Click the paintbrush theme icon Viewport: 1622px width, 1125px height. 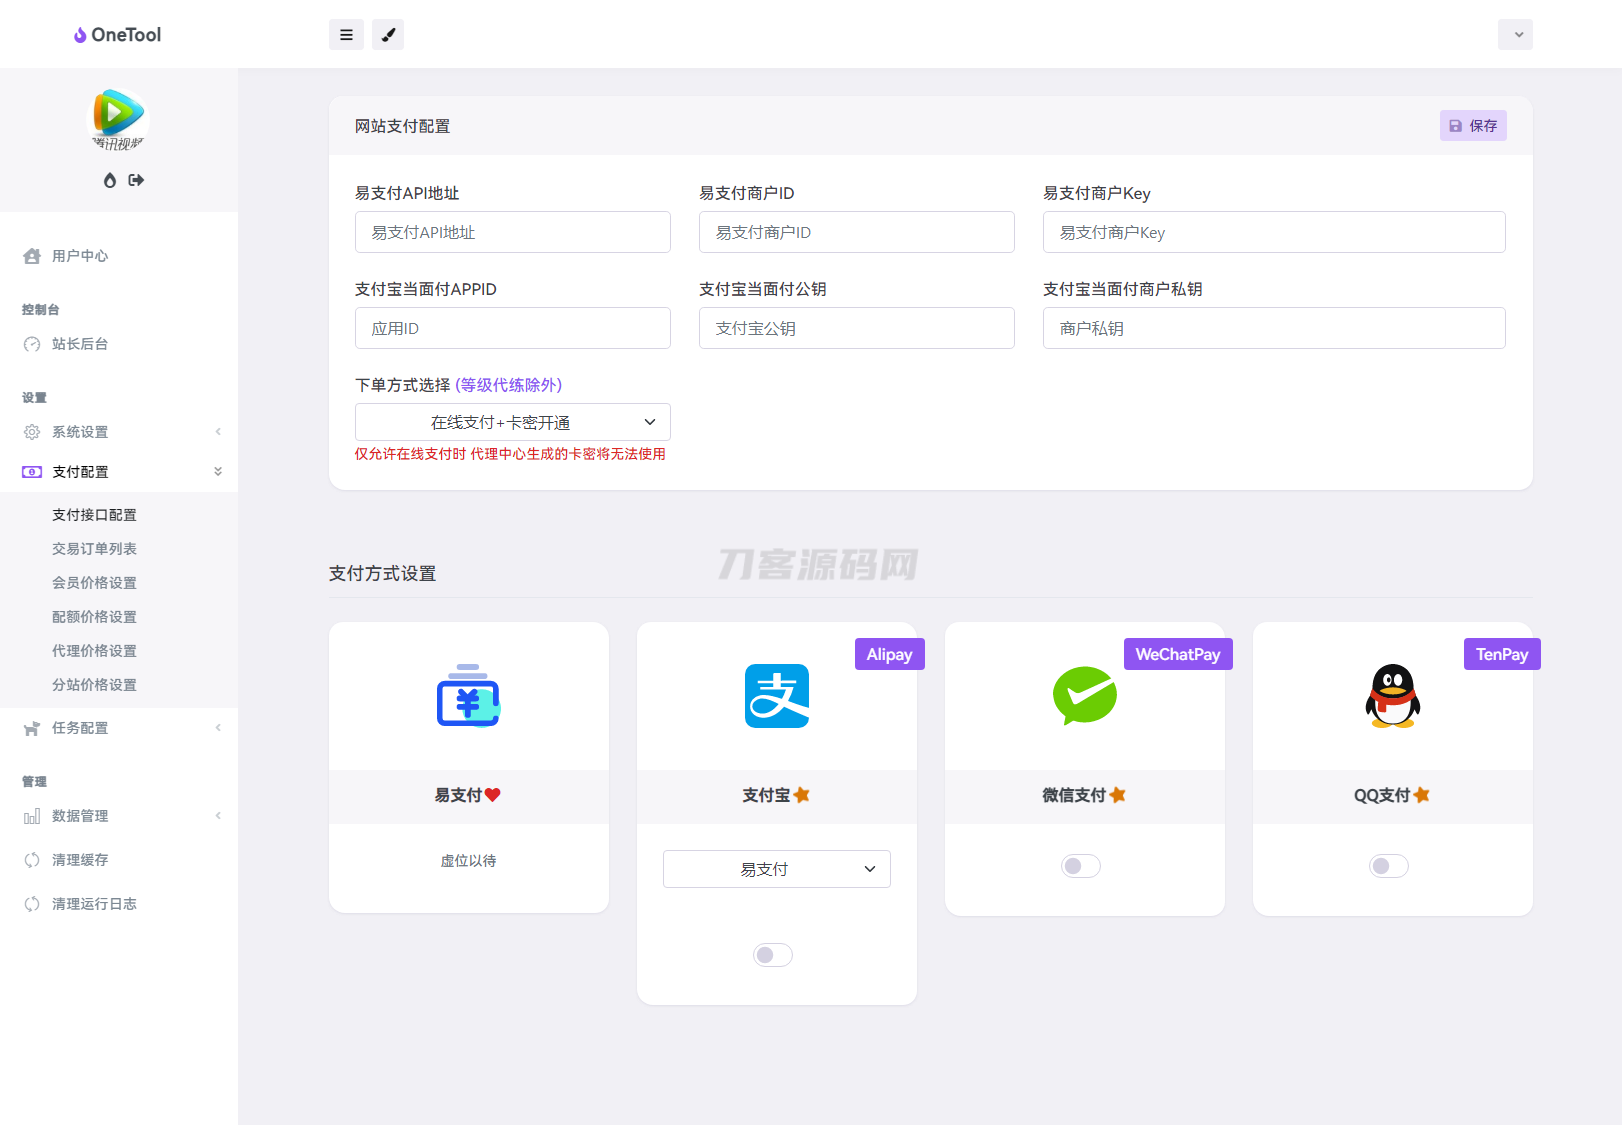pyautogui.click(x=388, y=35)
